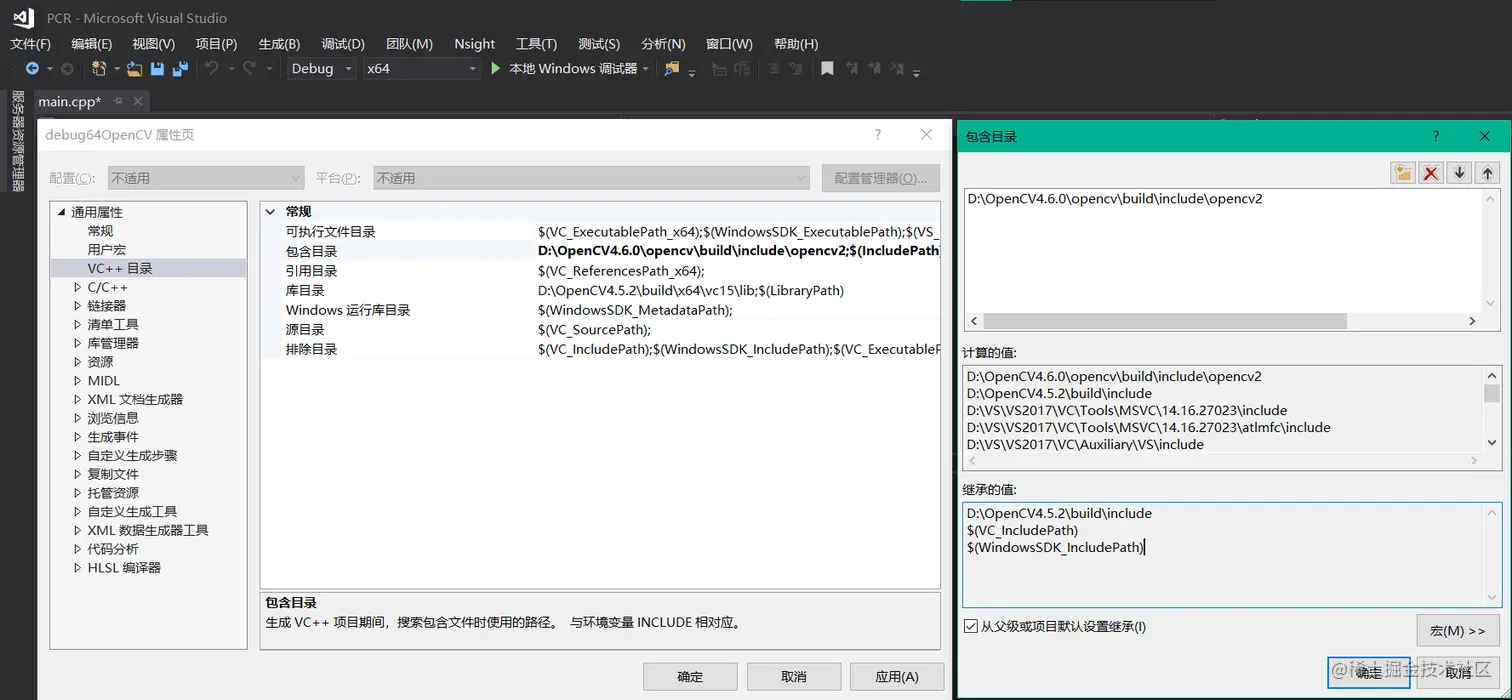Click the save all toolbar icon
This screenshot has width=1512, height=700.
pos(180,68)
